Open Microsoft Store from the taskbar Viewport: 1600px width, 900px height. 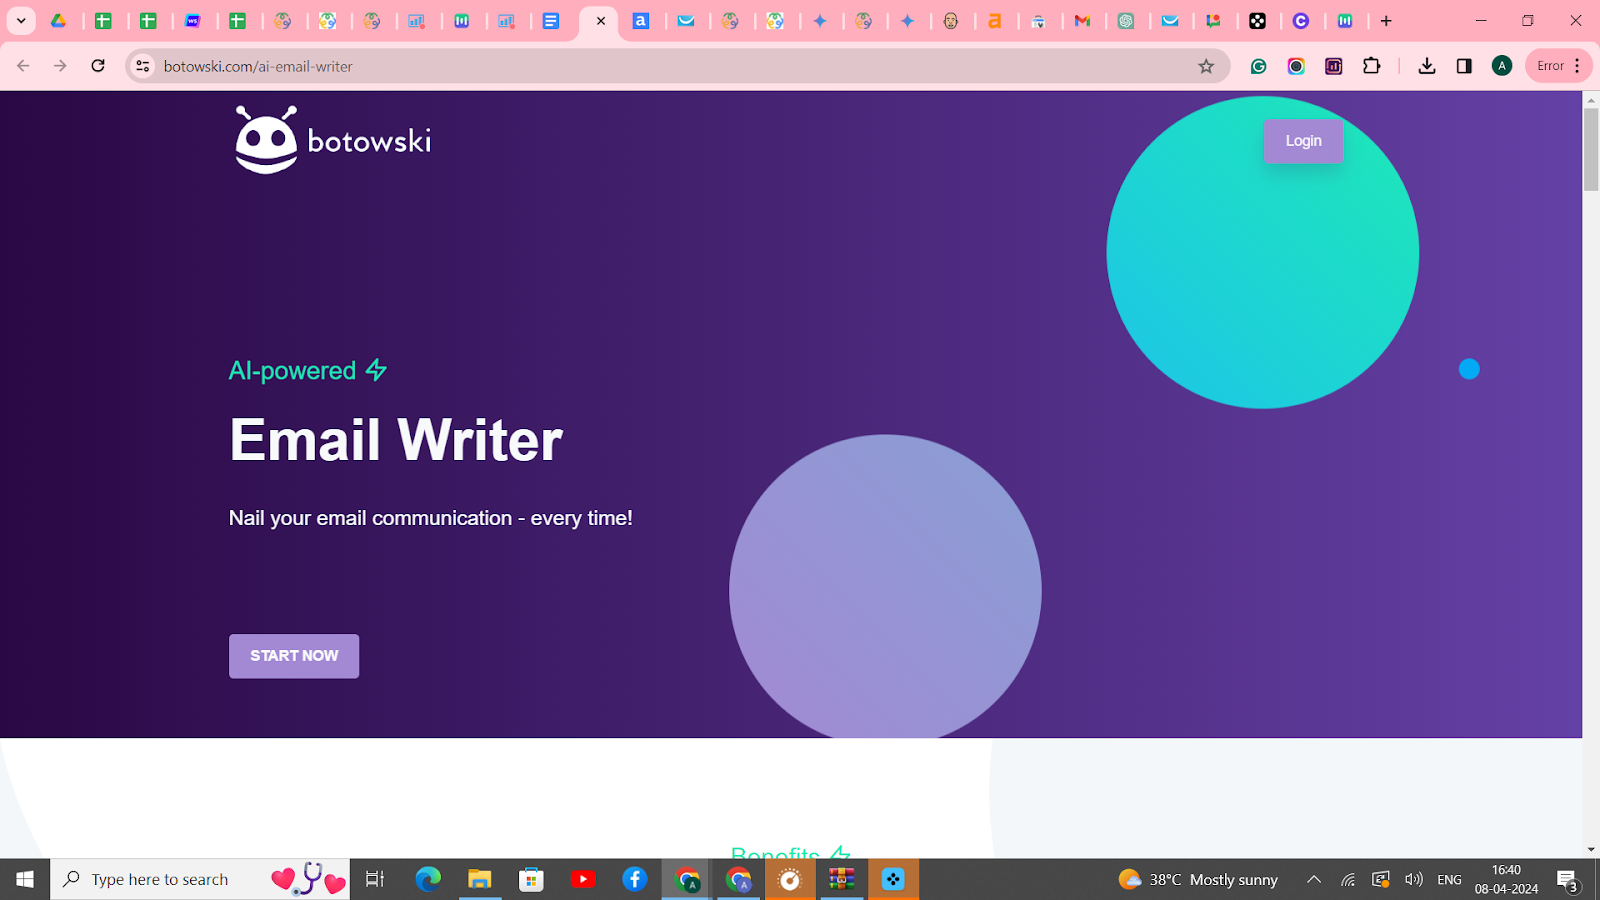[531, 879]
